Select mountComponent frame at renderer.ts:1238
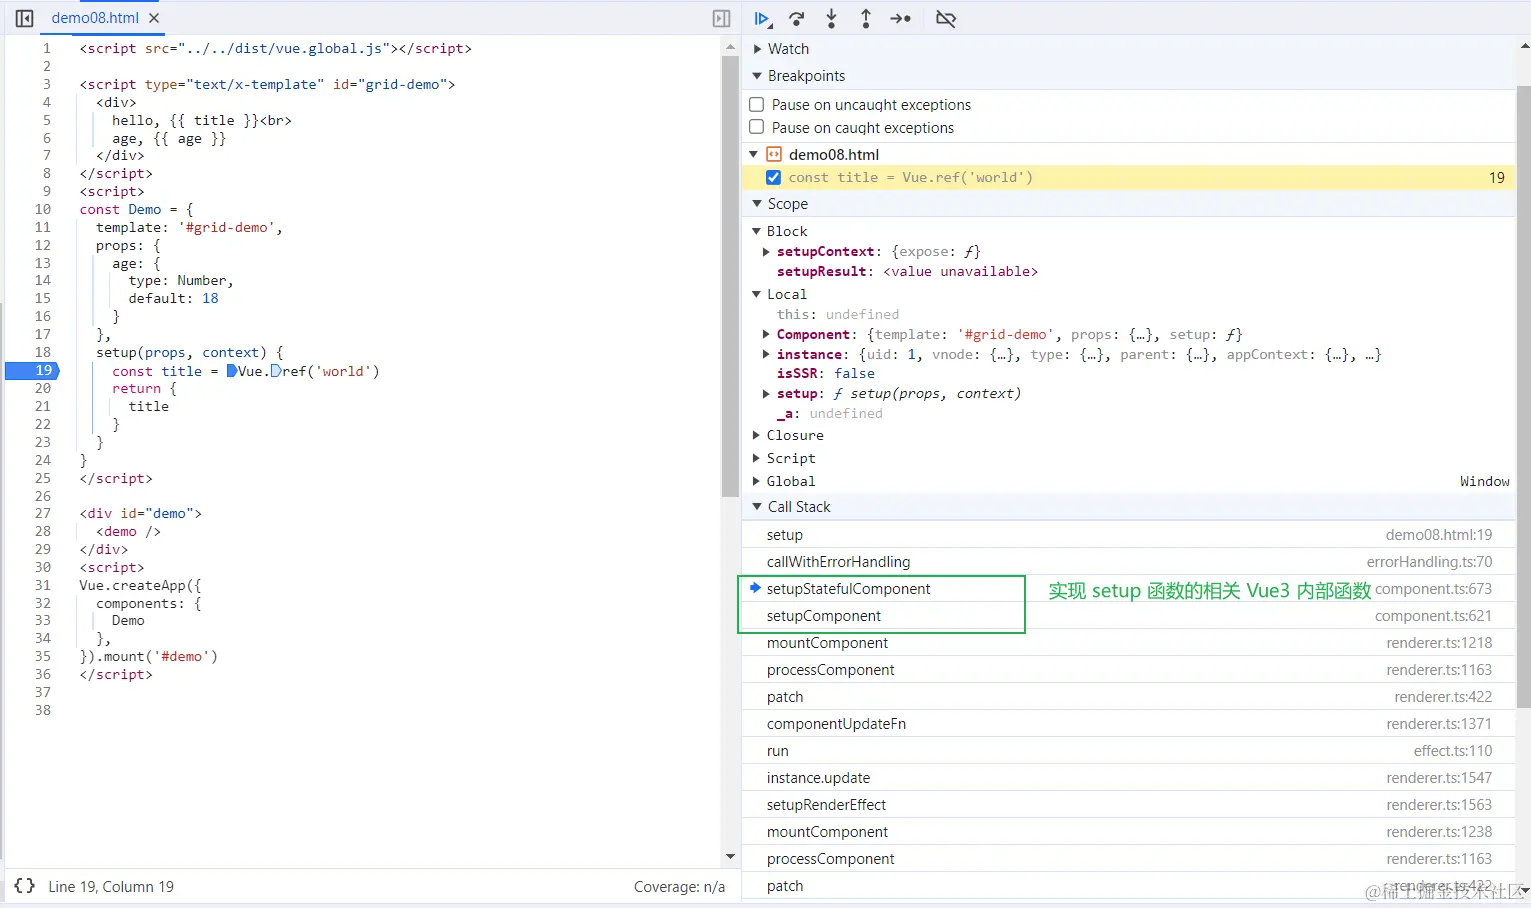The image size is (1531, 908). tap(1129, 832)
